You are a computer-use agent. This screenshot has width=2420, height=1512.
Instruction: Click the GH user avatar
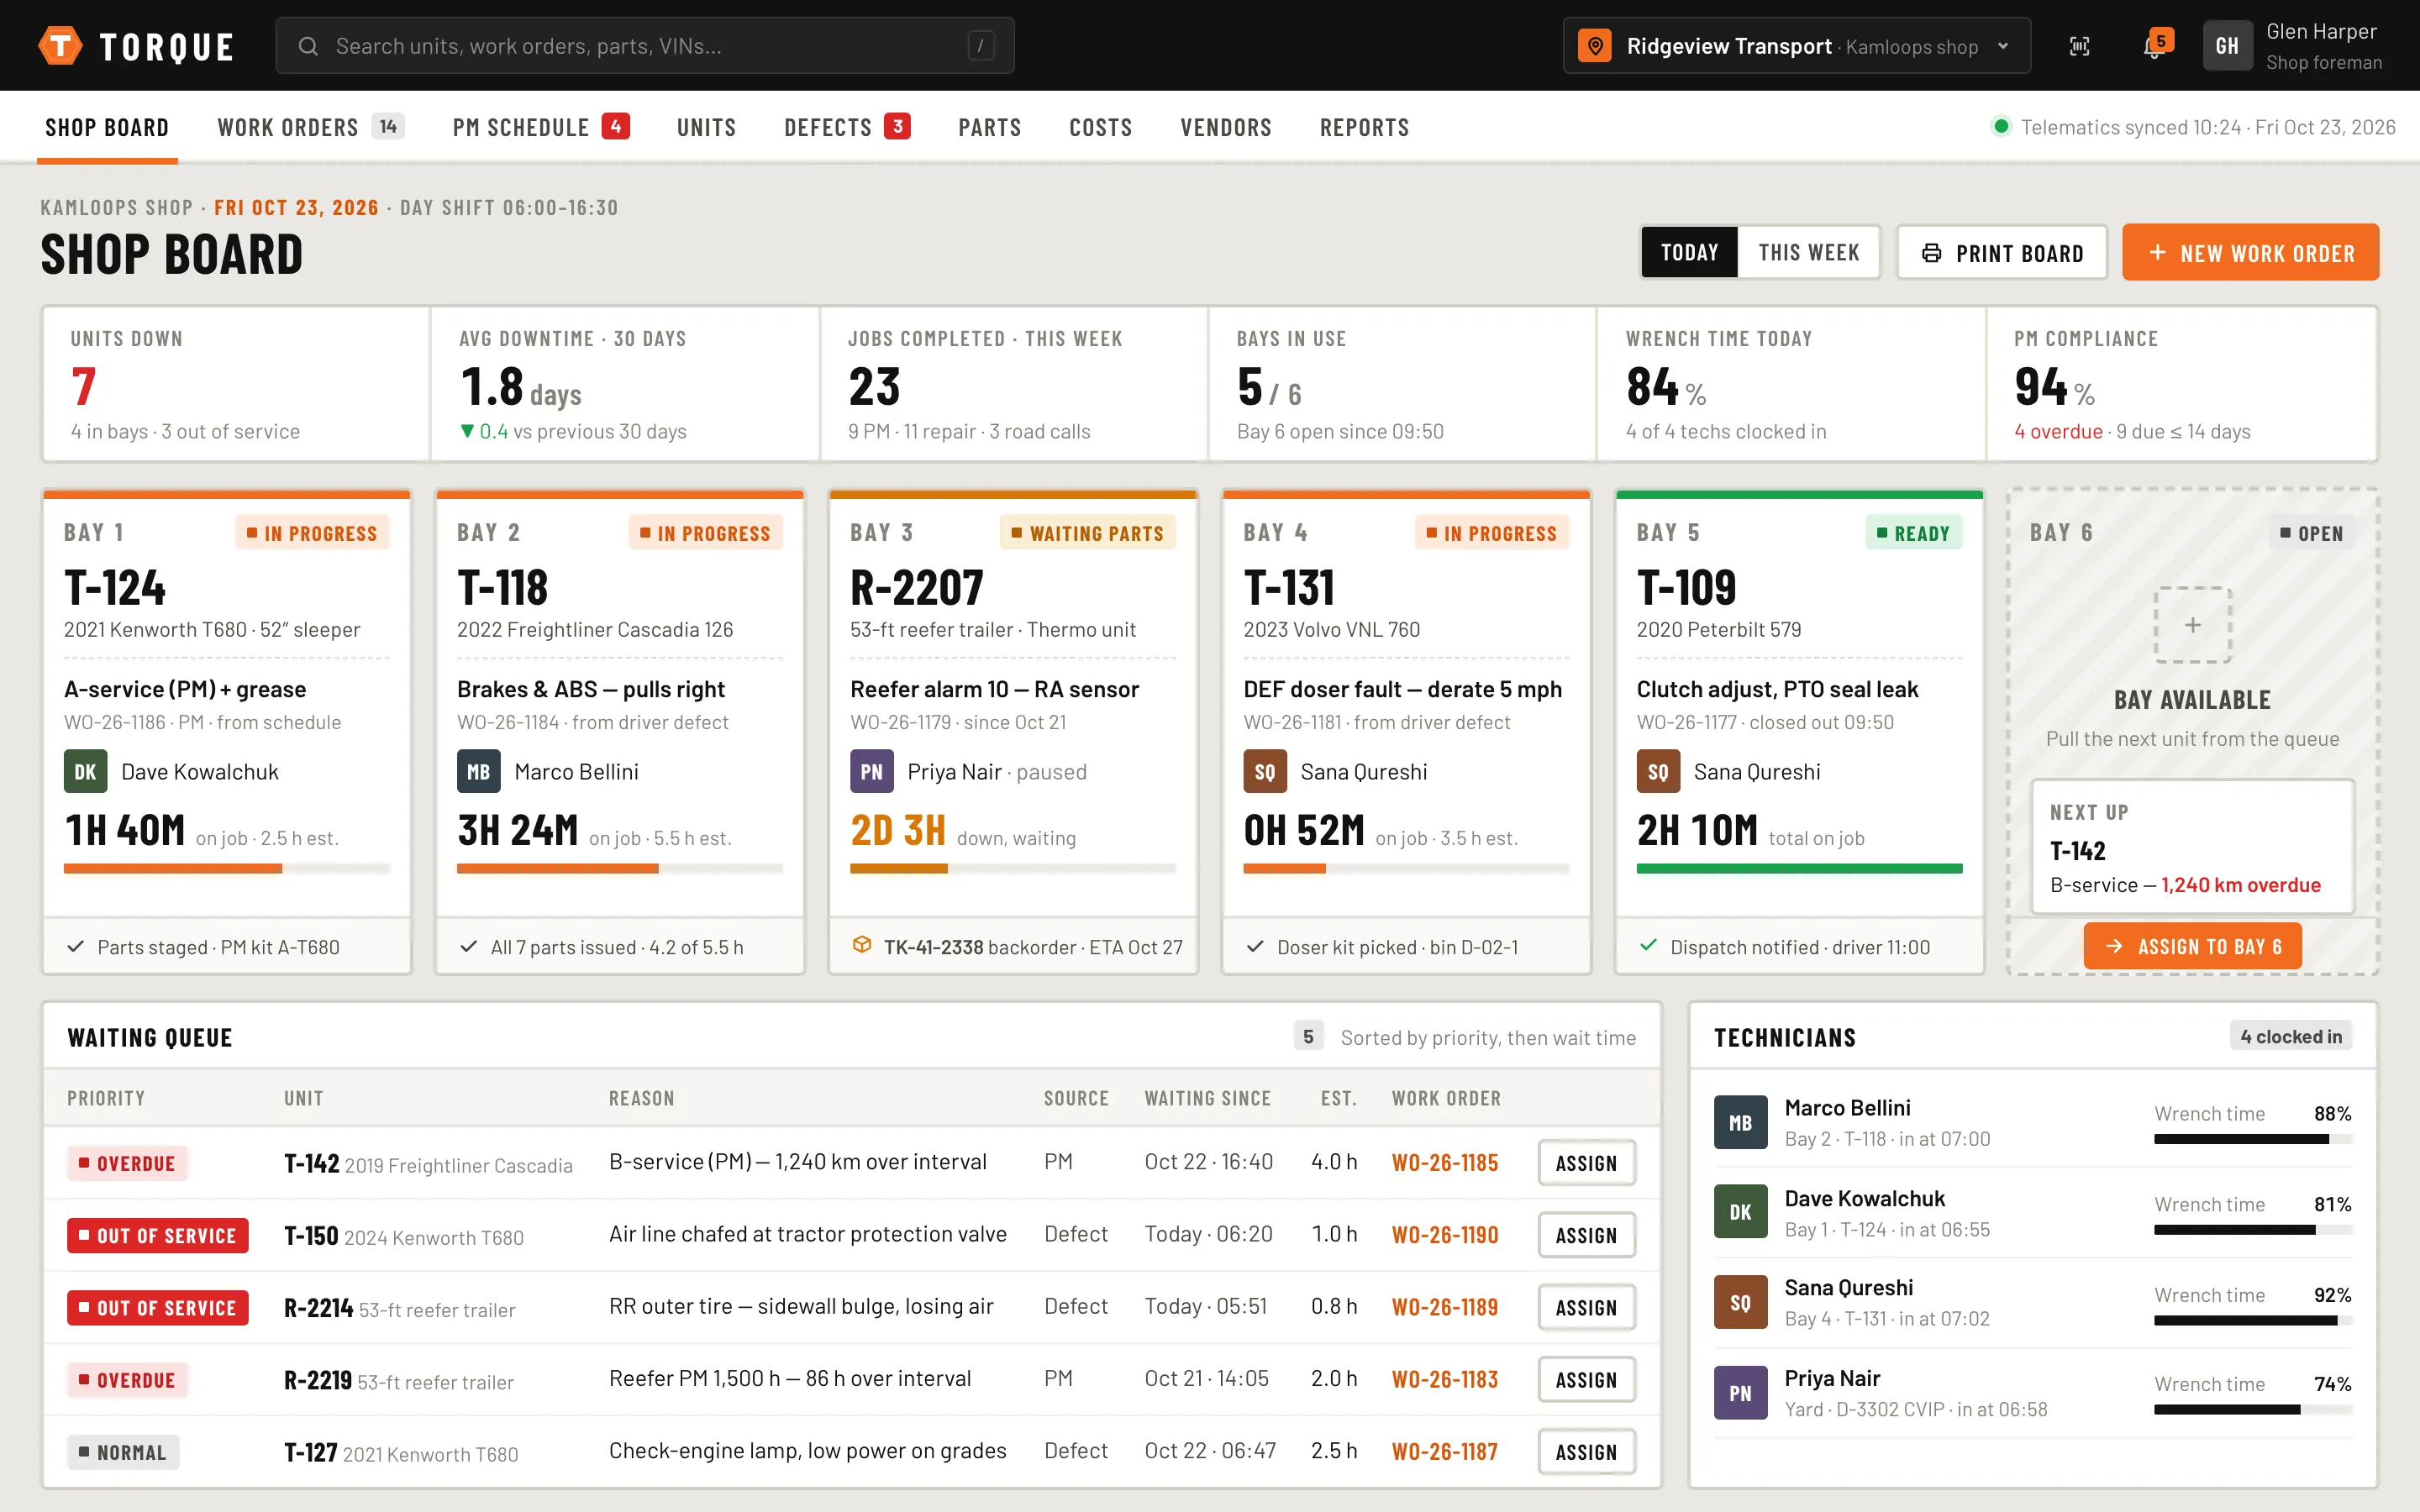(2227, 46)
